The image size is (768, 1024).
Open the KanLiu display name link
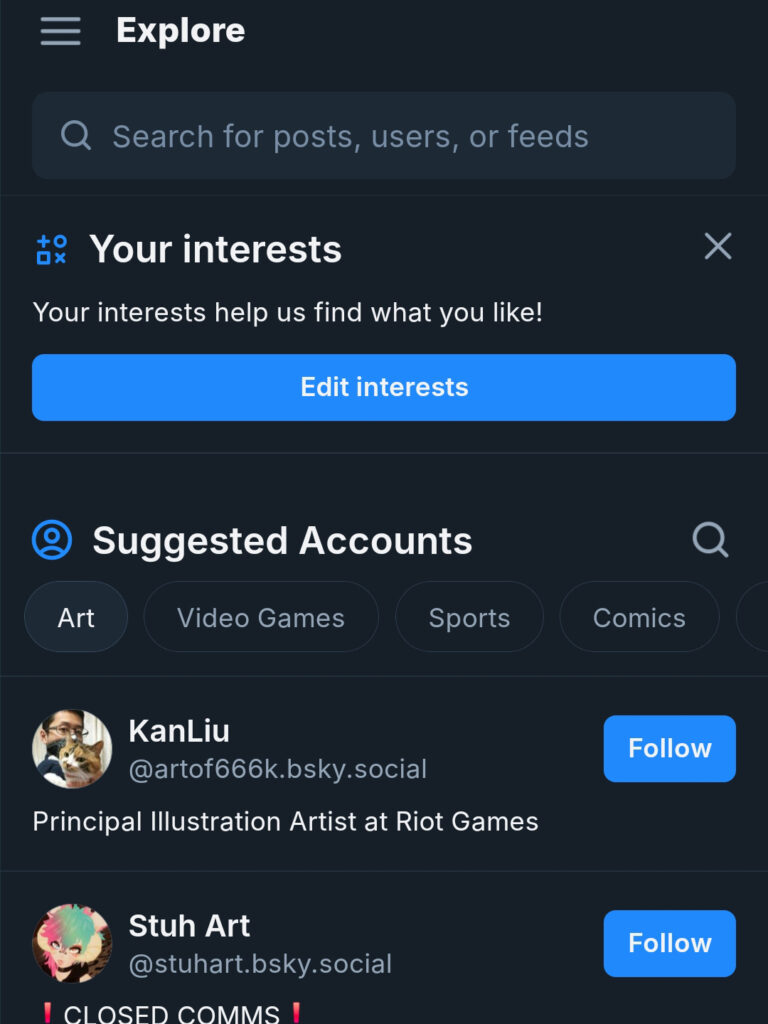(x=179, y=731)
